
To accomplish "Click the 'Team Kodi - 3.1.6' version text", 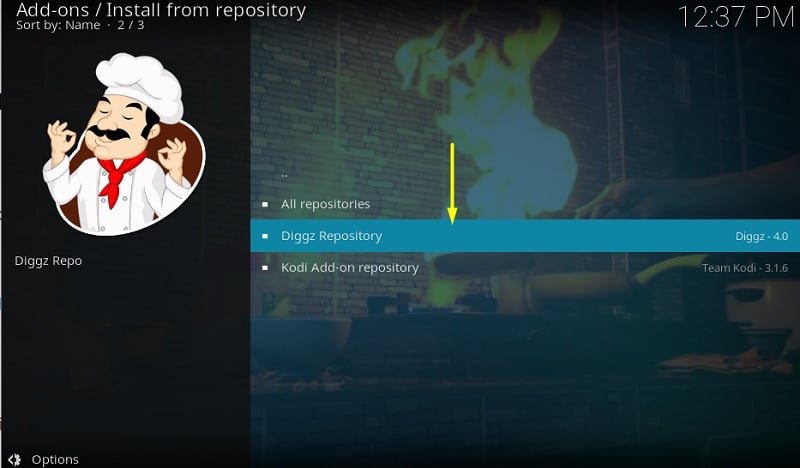I will click(745, 268).
